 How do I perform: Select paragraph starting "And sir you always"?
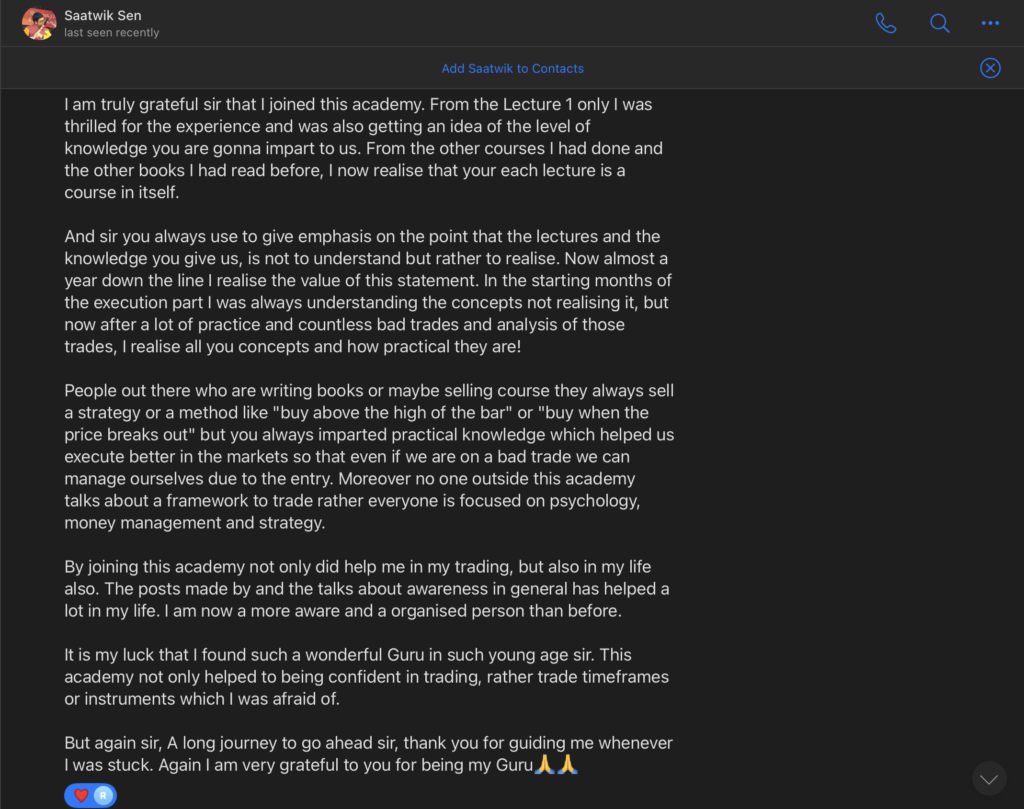(x=368, y=291)
